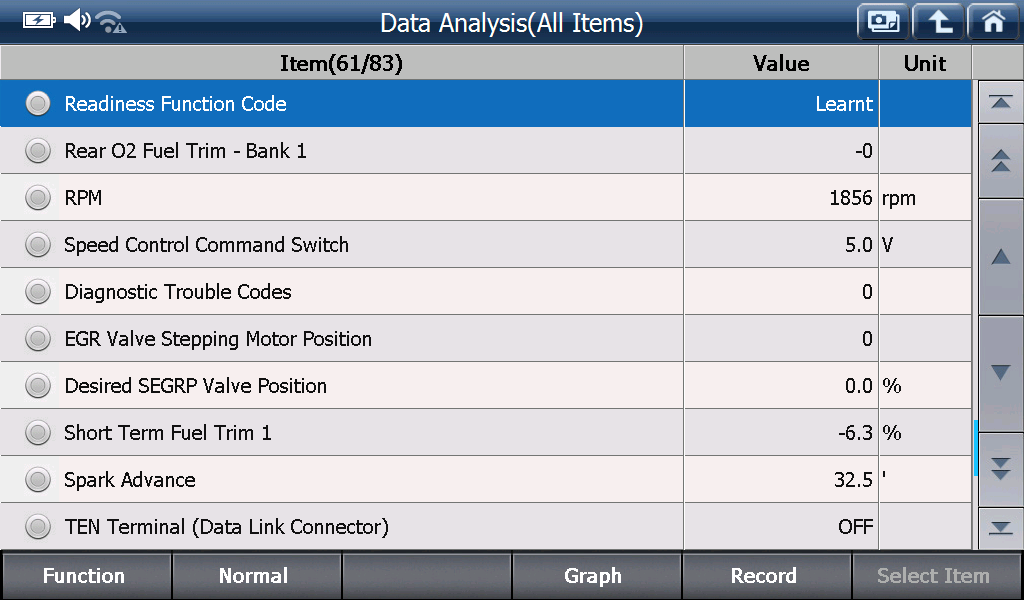
Task: Select the Spark Advance radio button
Action: pos(38,479)
